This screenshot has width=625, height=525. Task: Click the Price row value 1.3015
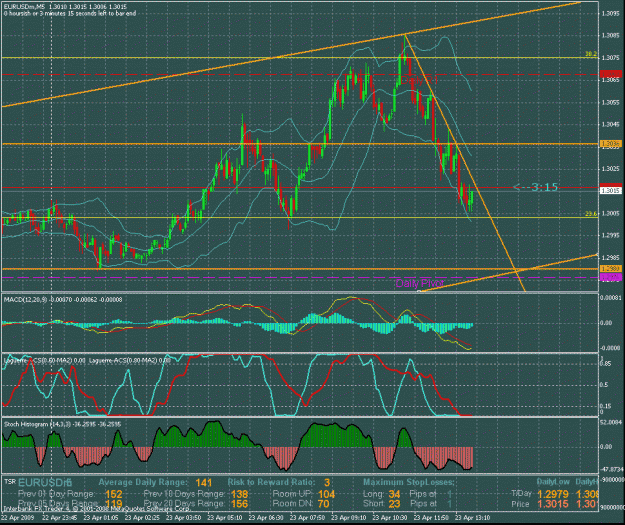(553, 504)
